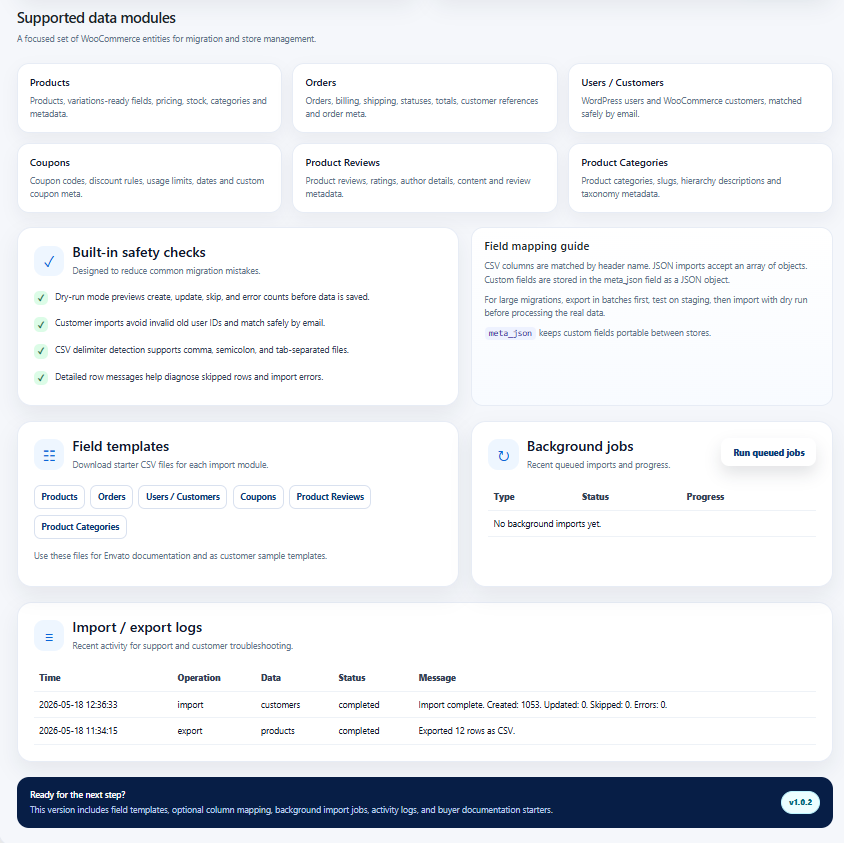This screenshot has width=844, height=843.
Task: Click Type header in Background jobs table
Action: (x=504, y=497)
